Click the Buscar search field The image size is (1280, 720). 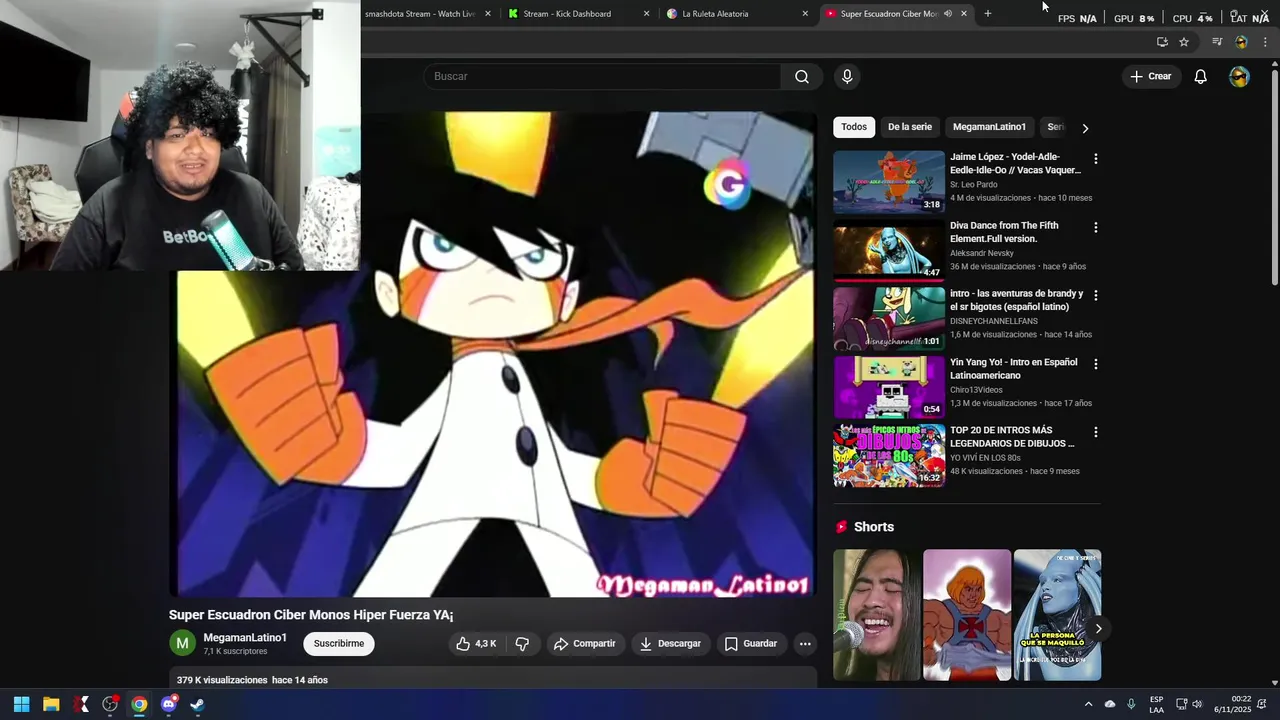tap(602, 77)
